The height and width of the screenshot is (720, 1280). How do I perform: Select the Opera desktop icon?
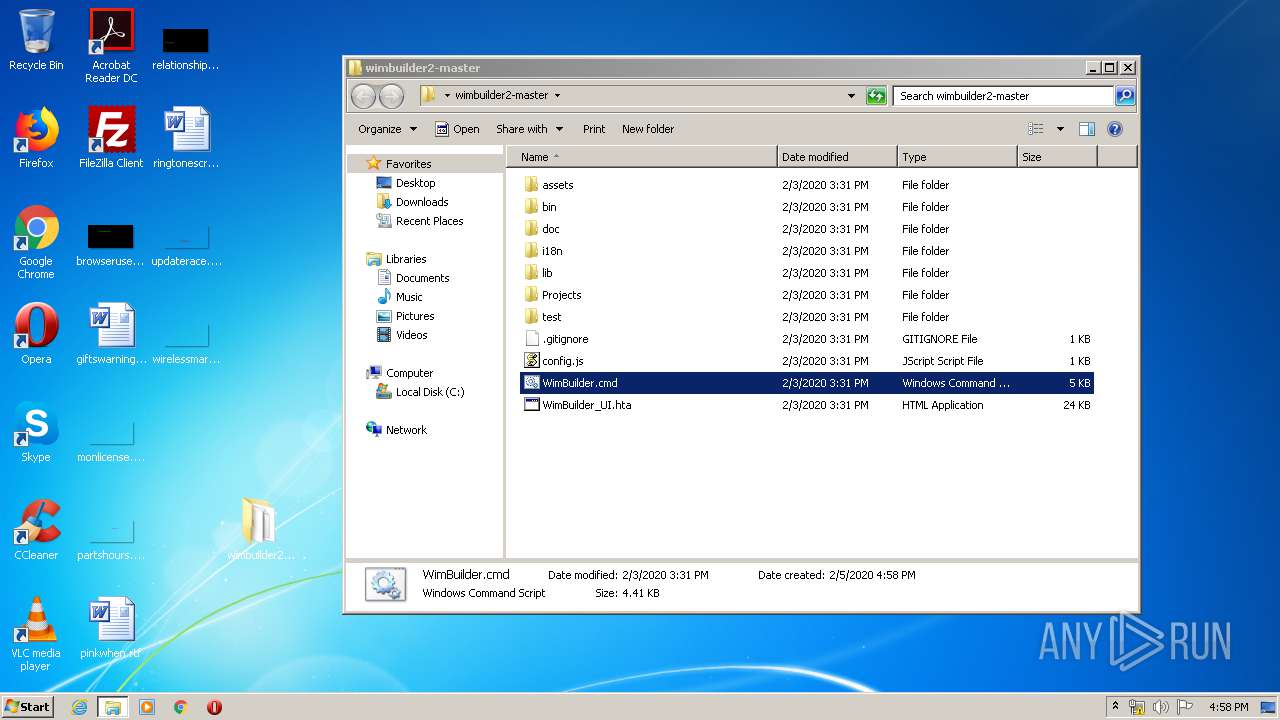pyautogui.click(x=36, y=333)
